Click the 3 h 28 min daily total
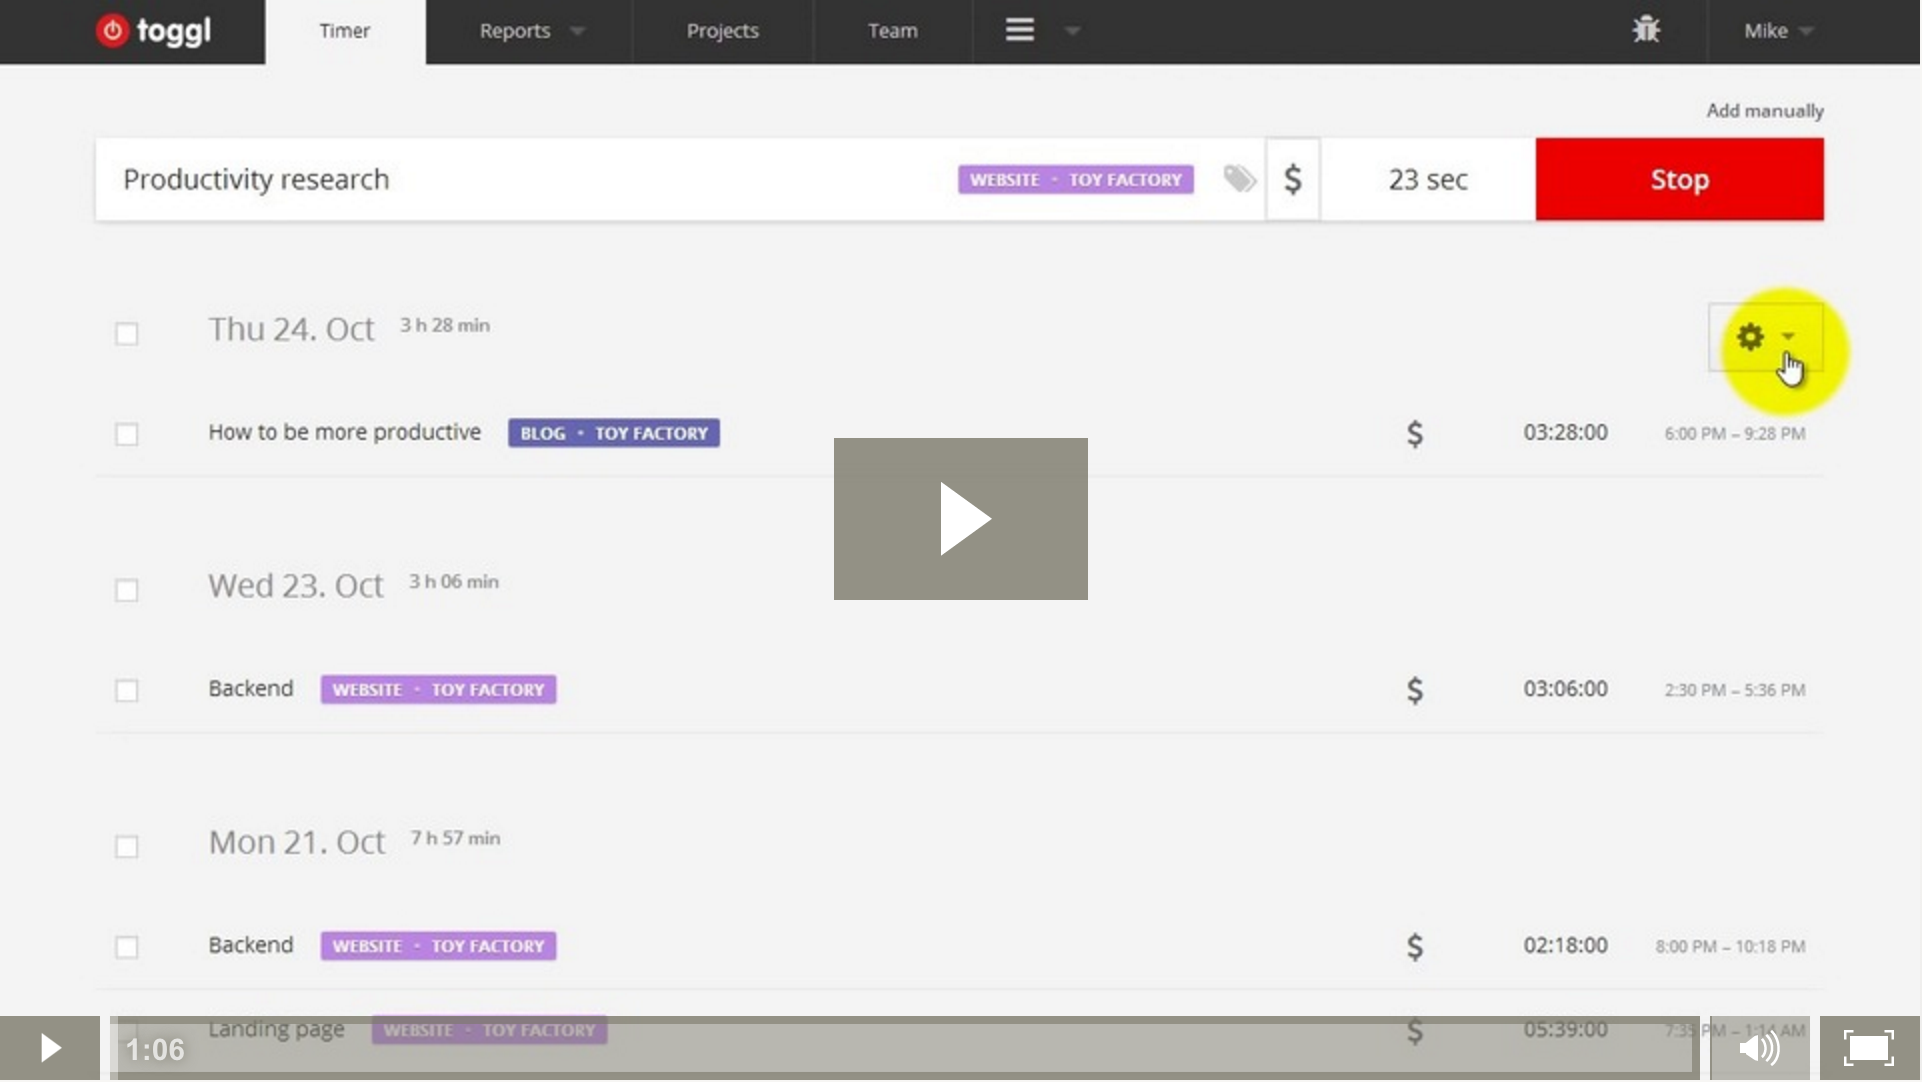This screenshot has height=1082, width=1922. [x=445, y=325]
